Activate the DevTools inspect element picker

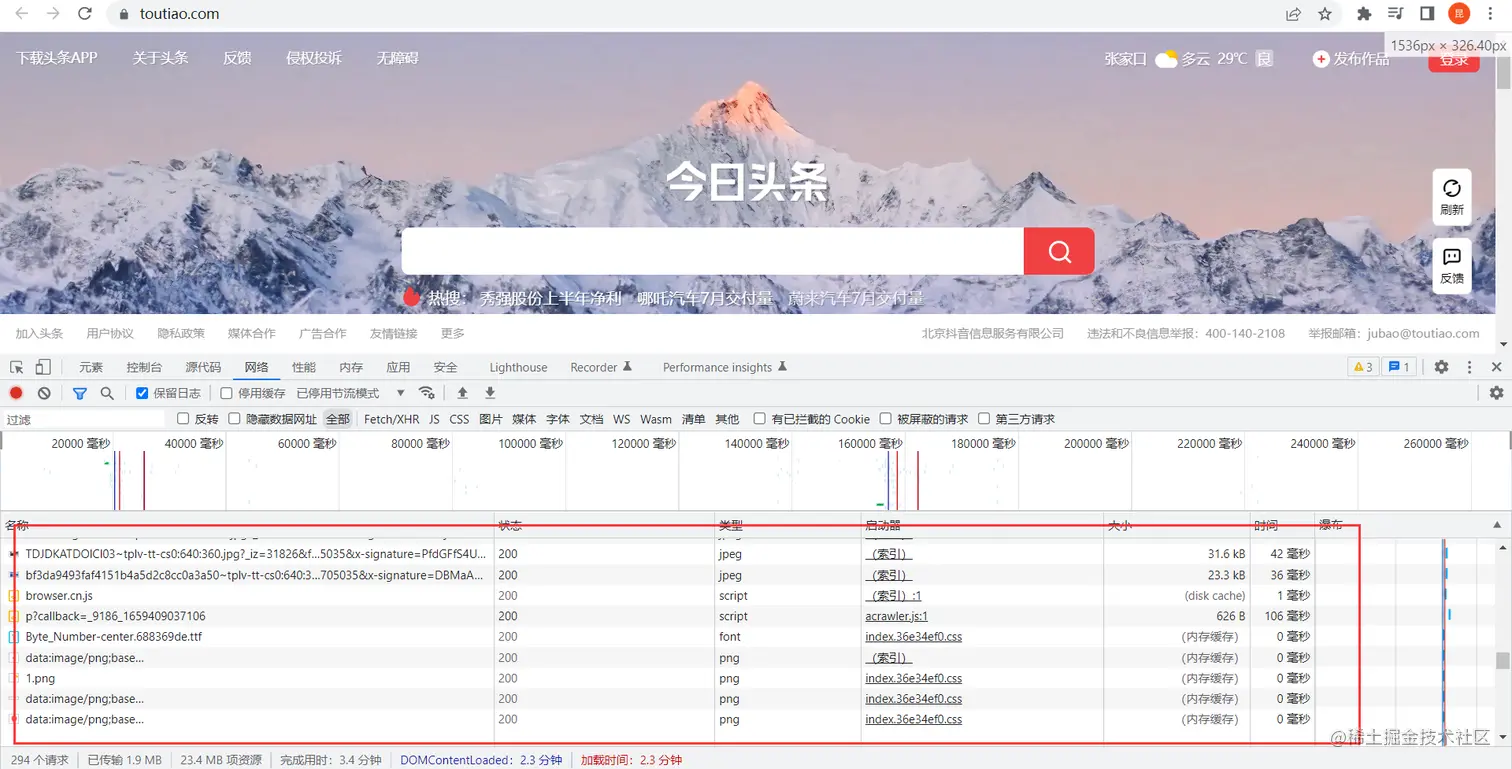point(17,367)
